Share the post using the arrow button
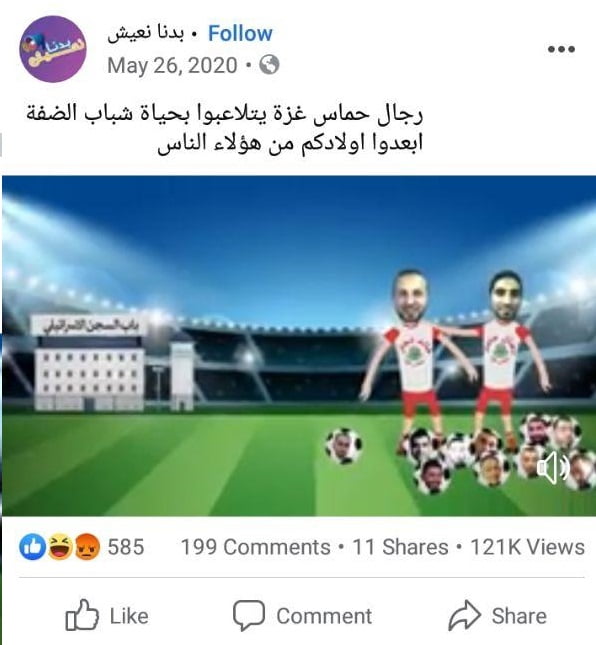596x645 pixels. pyautogui.click(x=498, y=616)
